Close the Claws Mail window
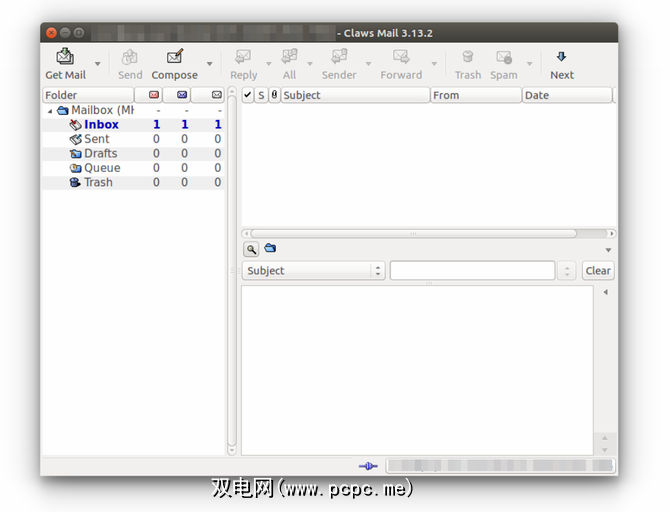 click(51, 33)
